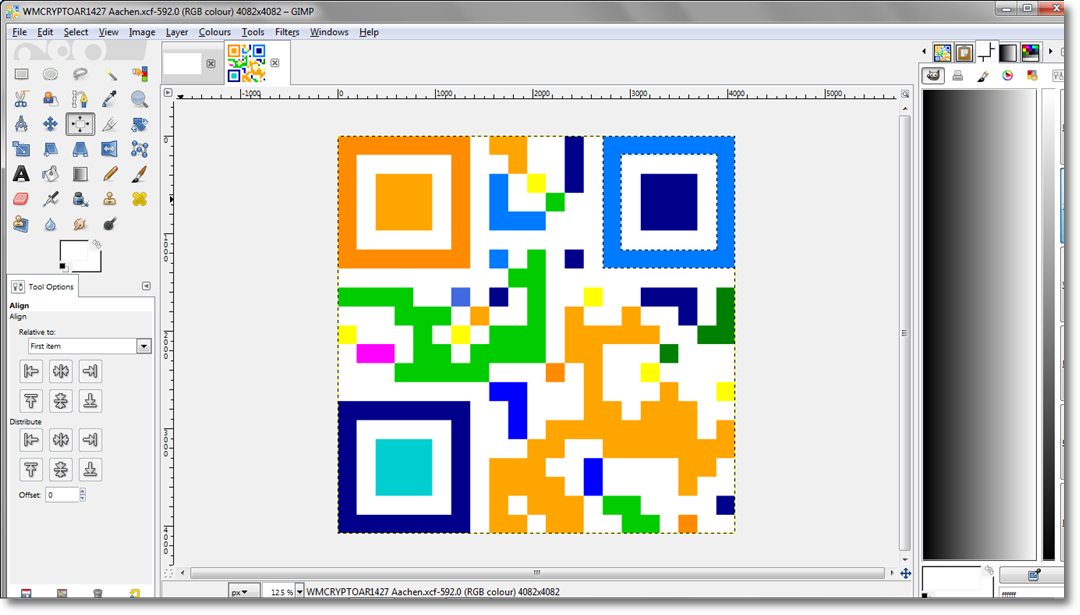The height and width of the screenshot is (615, 1080).
Task: Click the Offset value input field
Action: (62, 494)
